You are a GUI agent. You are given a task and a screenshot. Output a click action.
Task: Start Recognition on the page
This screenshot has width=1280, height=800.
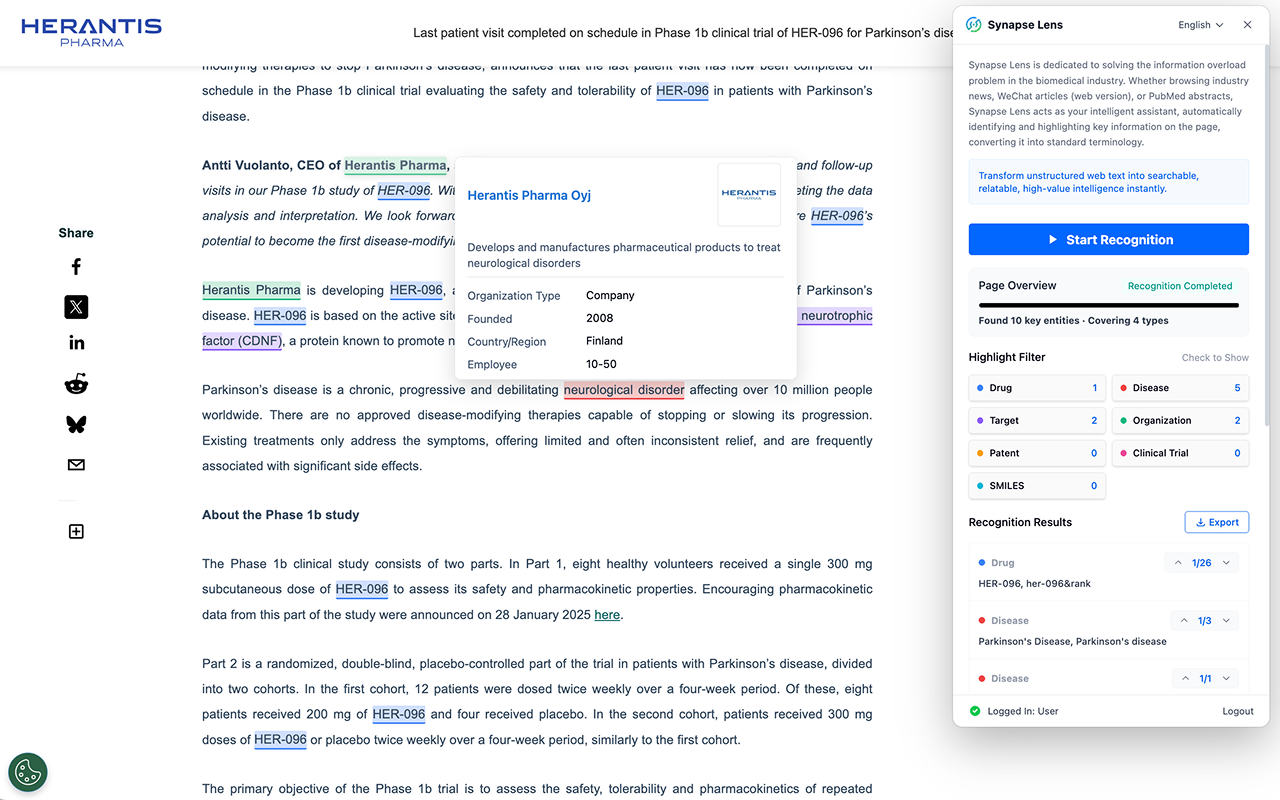click(x=1109, y=240)
